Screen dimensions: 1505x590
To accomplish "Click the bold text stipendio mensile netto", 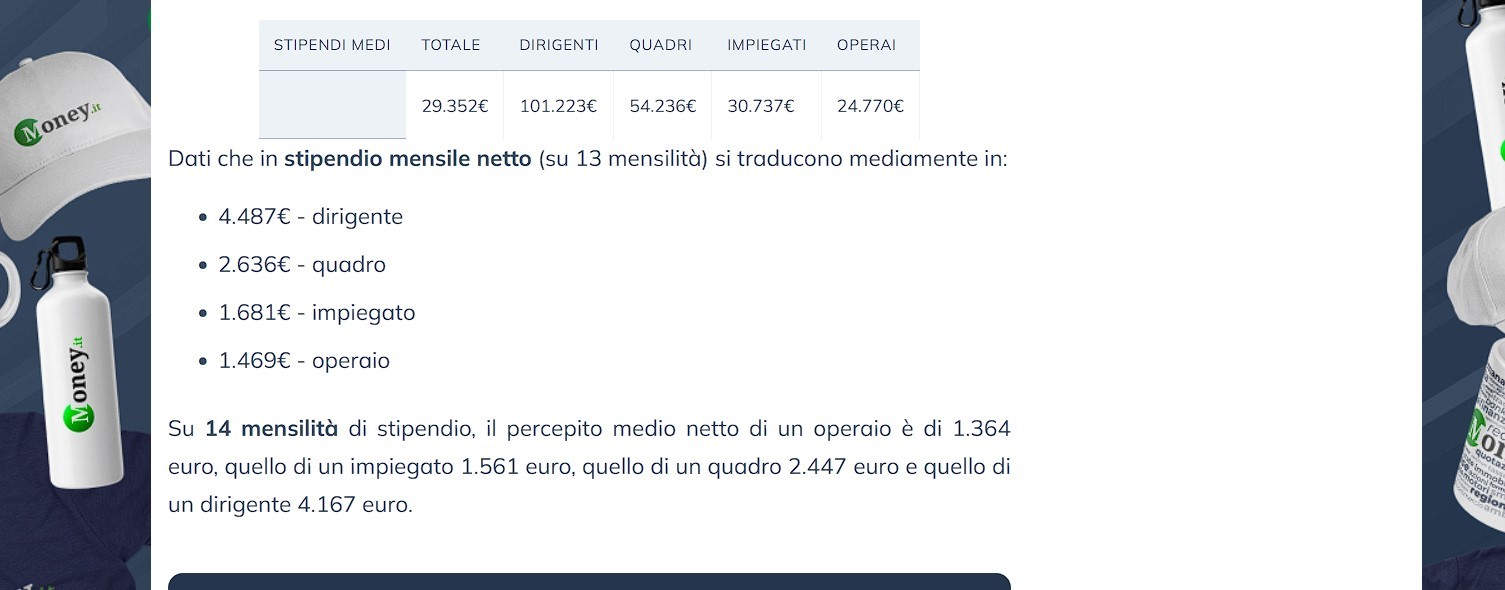I will point(408,159).
